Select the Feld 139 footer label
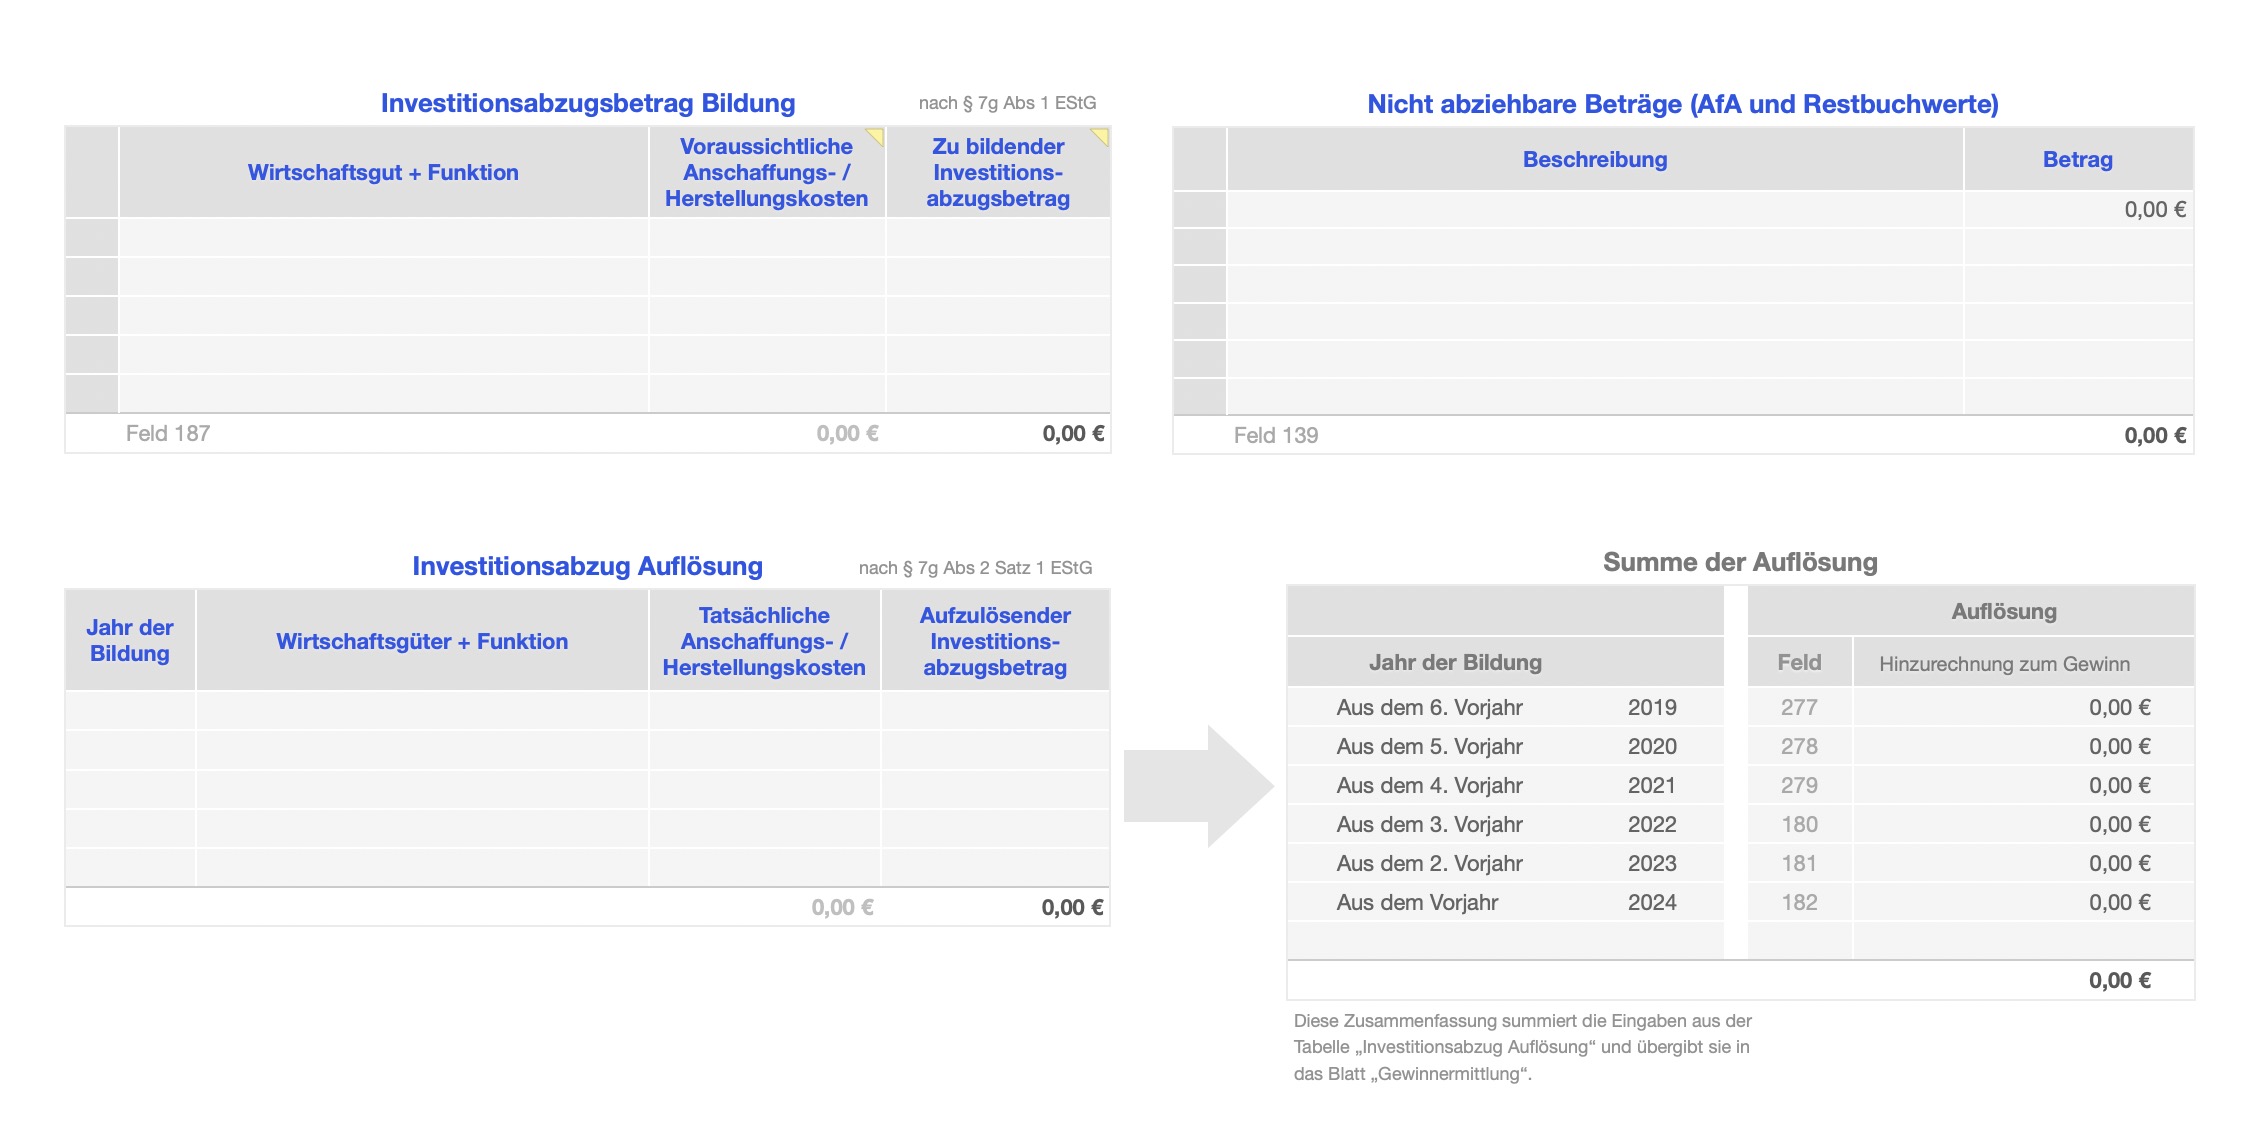The height and width of the screenshot is (1138, 2264). 1276,435
